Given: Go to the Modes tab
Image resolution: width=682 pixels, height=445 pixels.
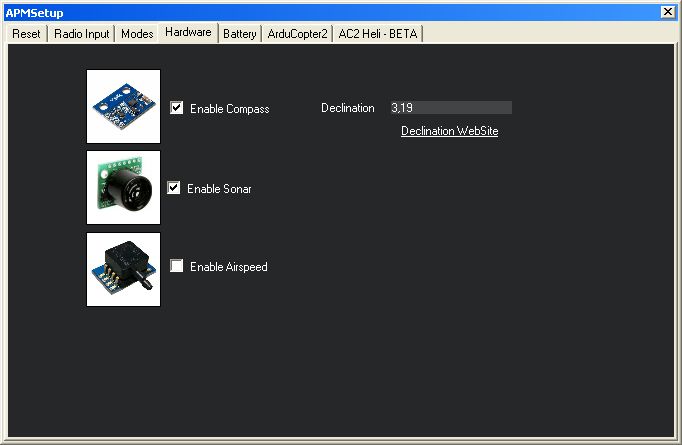Looking at the screenshot, I should [137, 33].
